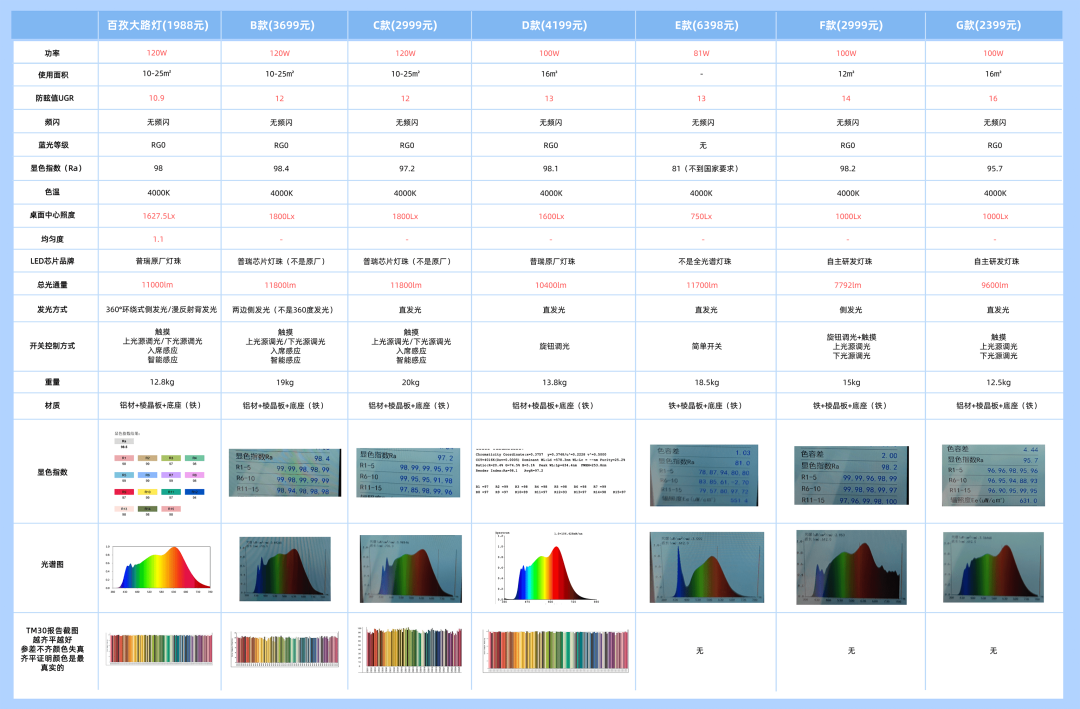The width and height of the screenshot is (1080, 709).
Task: Open the C款 TM30 report bar chart
Action: point(410,648)
